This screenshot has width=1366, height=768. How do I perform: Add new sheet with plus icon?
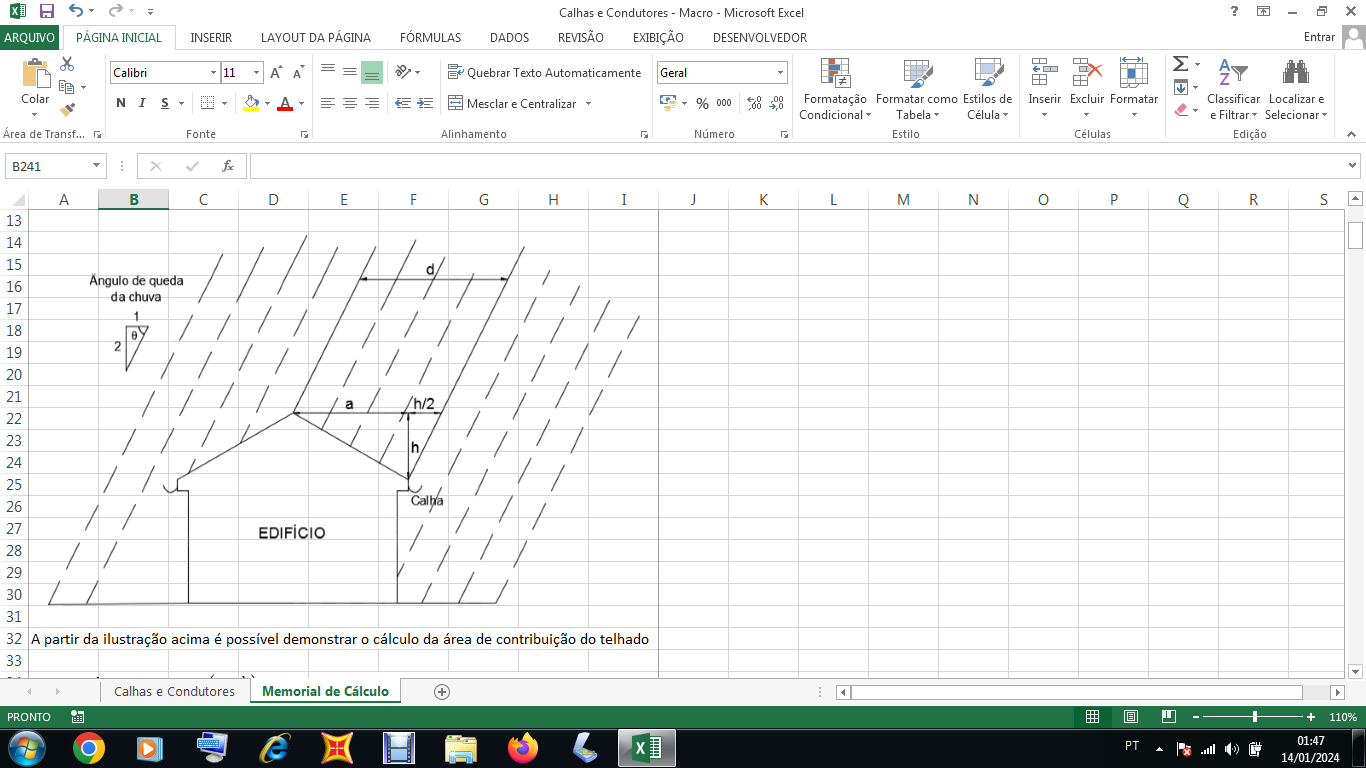(x=442, y=691)
